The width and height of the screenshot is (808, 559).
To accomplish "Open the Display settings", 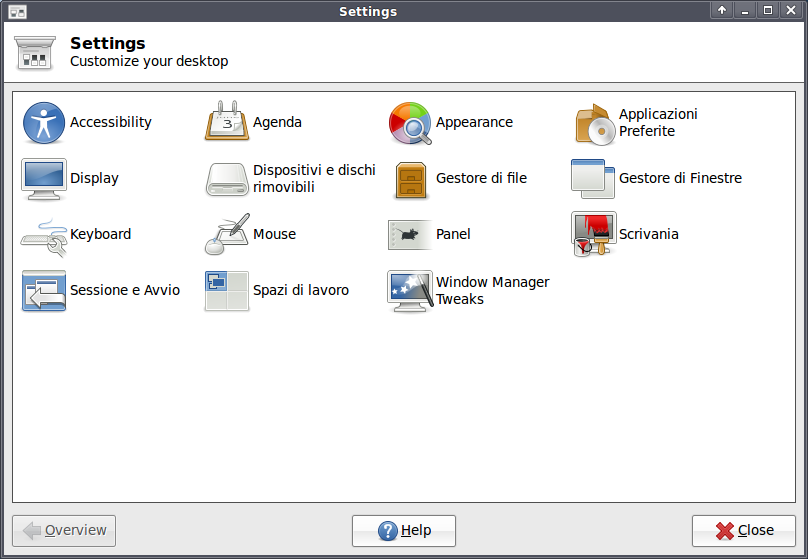I will click(43, 179).
